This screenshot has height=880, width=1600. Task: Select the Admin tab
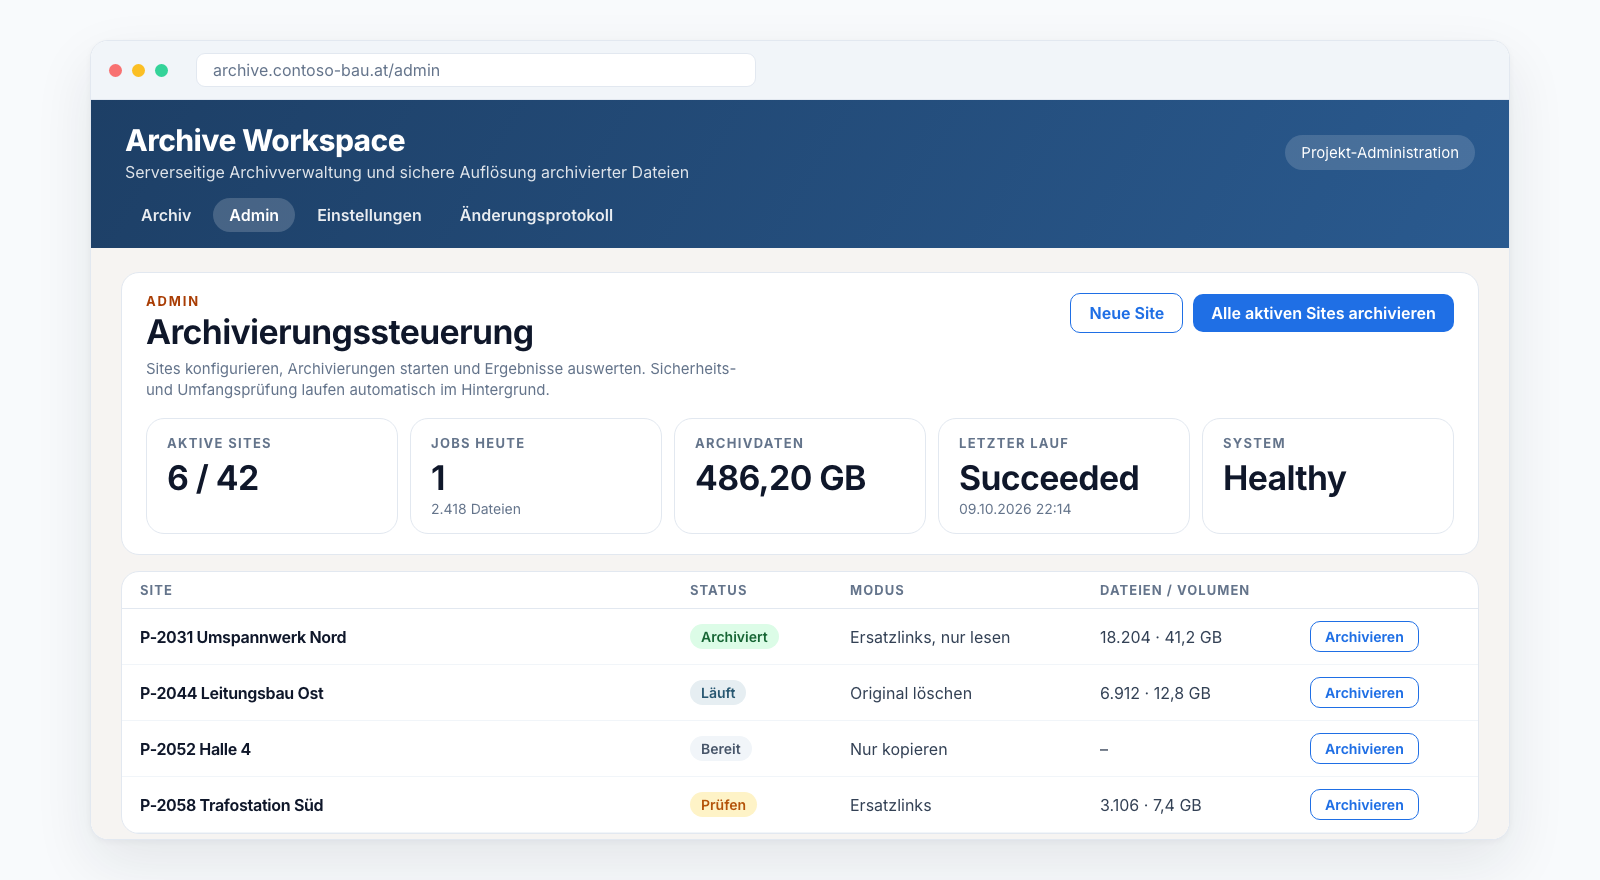pyautogui.click(x=254, y=215)
